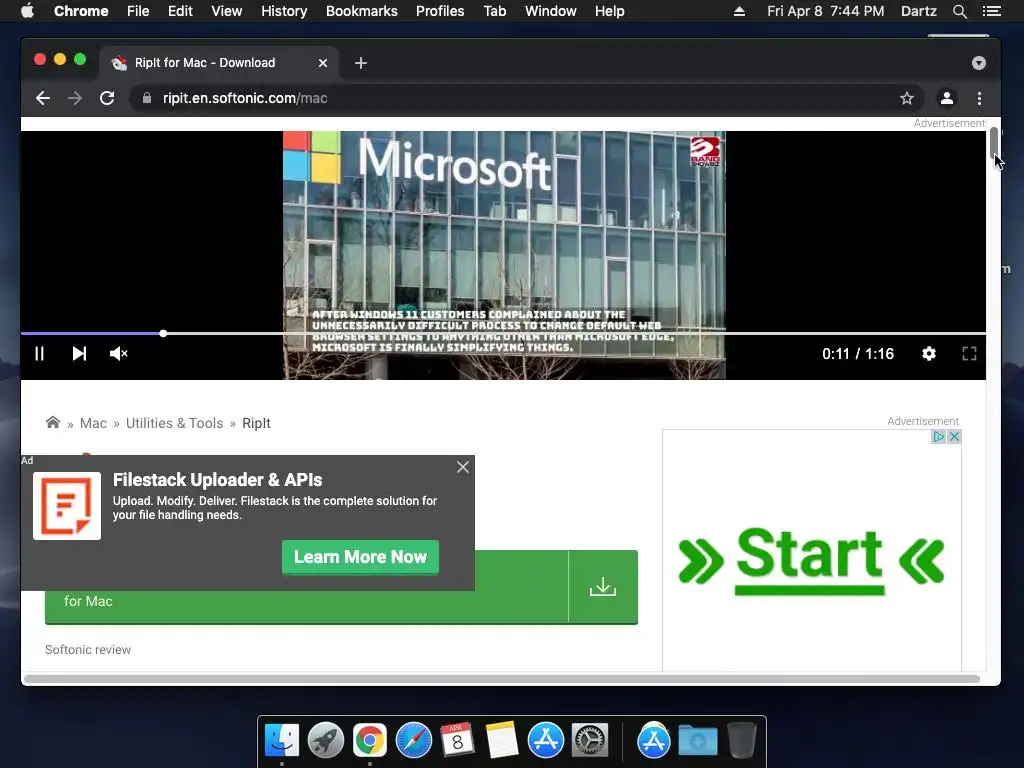This screenshot has height=768, width=1024.
Task: Open the Chrome profile avatar icon
Action: (x=946, y=98)
